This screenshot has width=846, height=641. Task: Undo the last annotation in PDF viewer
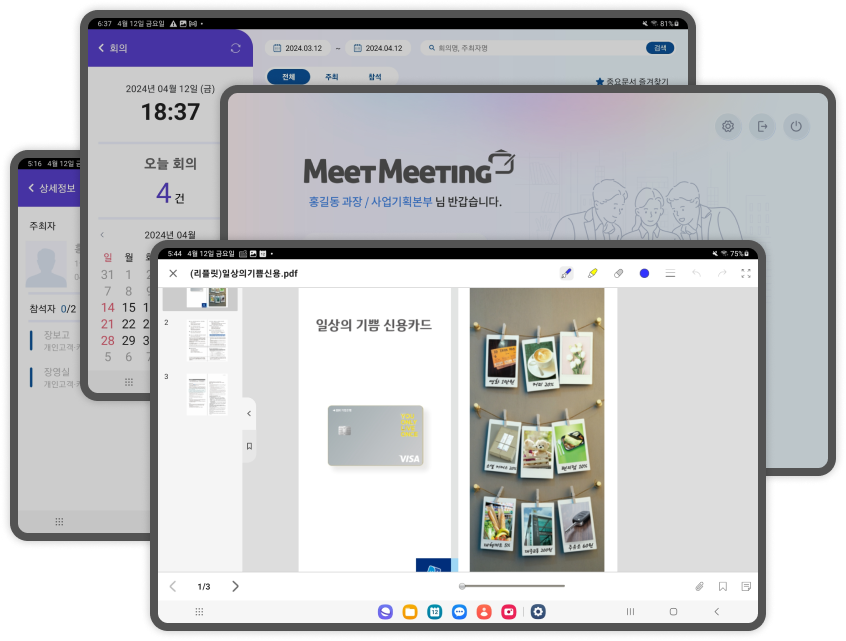[x=697, y=274]
